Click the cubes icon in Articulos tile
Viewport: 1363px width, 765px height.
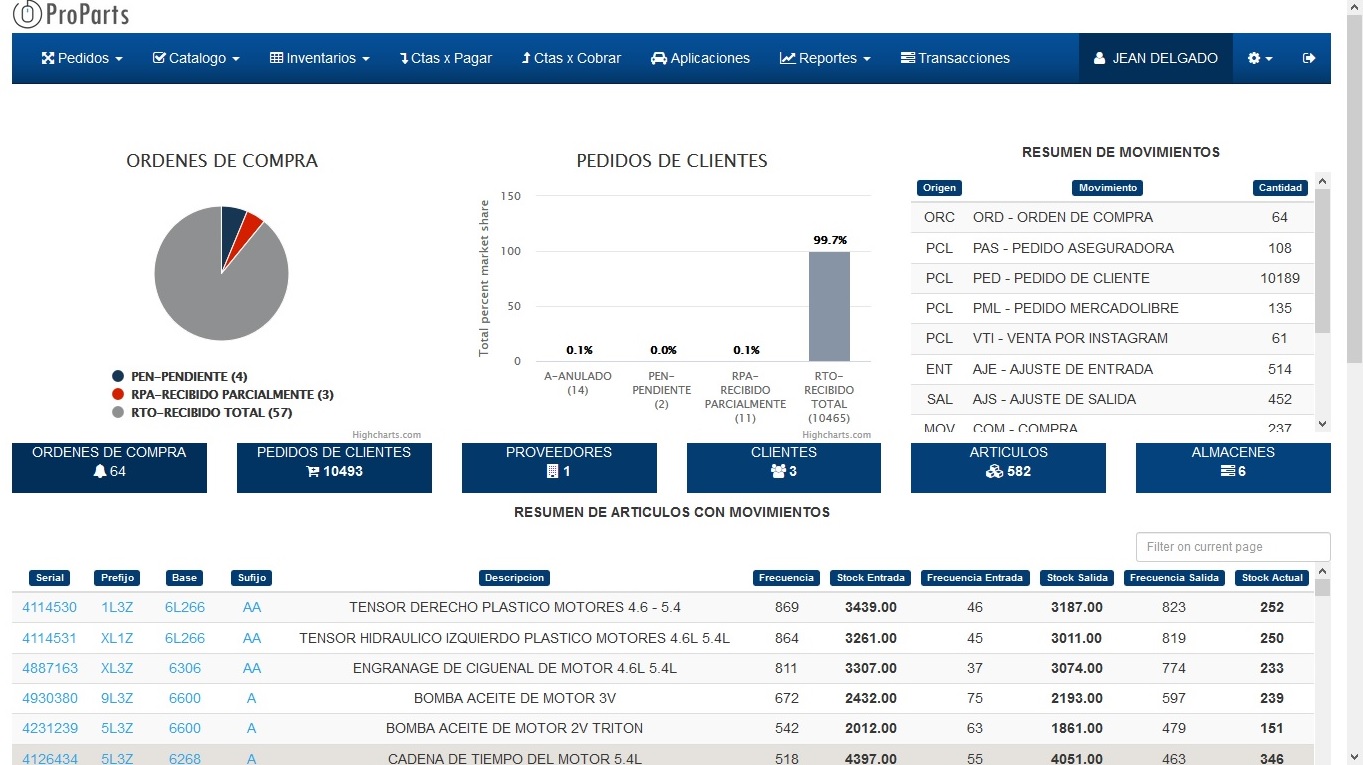click(994, 471)
